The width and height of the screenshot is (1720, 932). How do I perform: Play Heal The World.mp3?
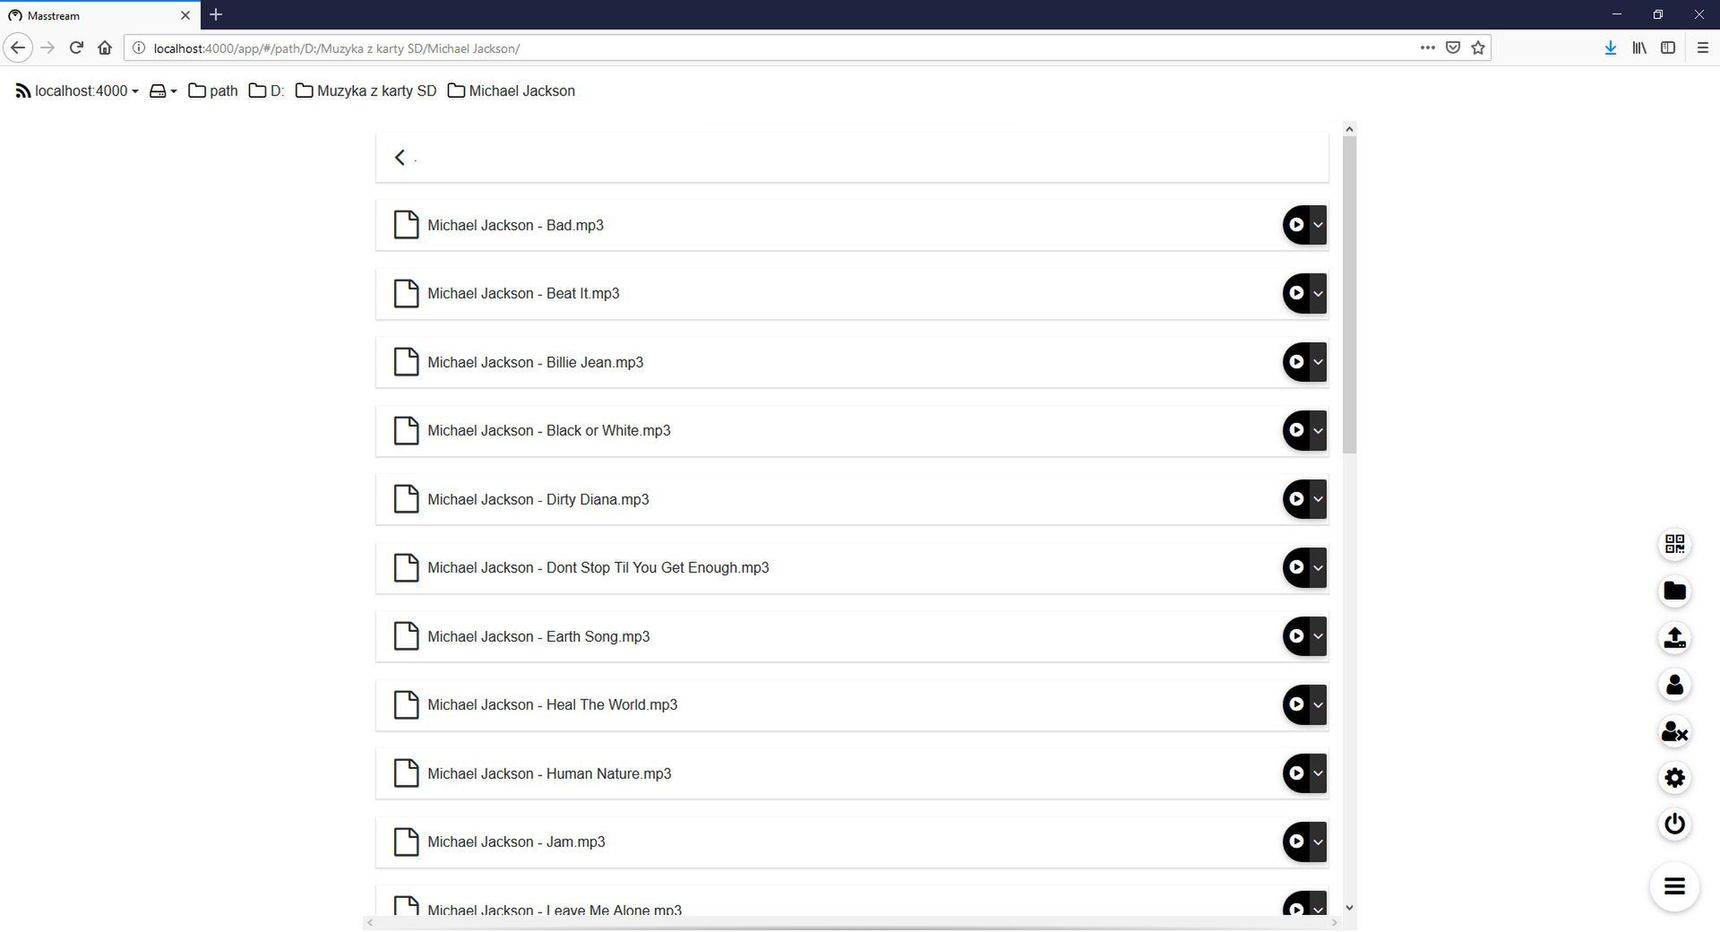click(1296, 704)
